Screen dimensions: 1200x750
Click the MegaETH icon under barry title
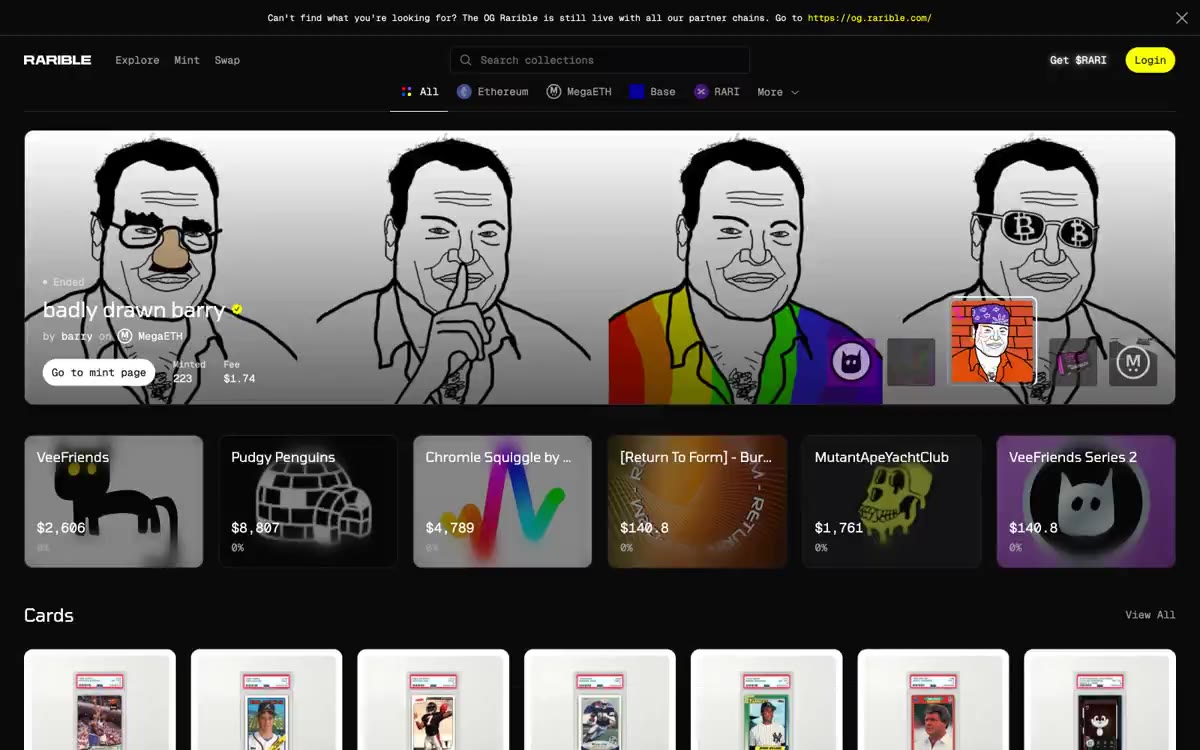click(x=125, y=336)
